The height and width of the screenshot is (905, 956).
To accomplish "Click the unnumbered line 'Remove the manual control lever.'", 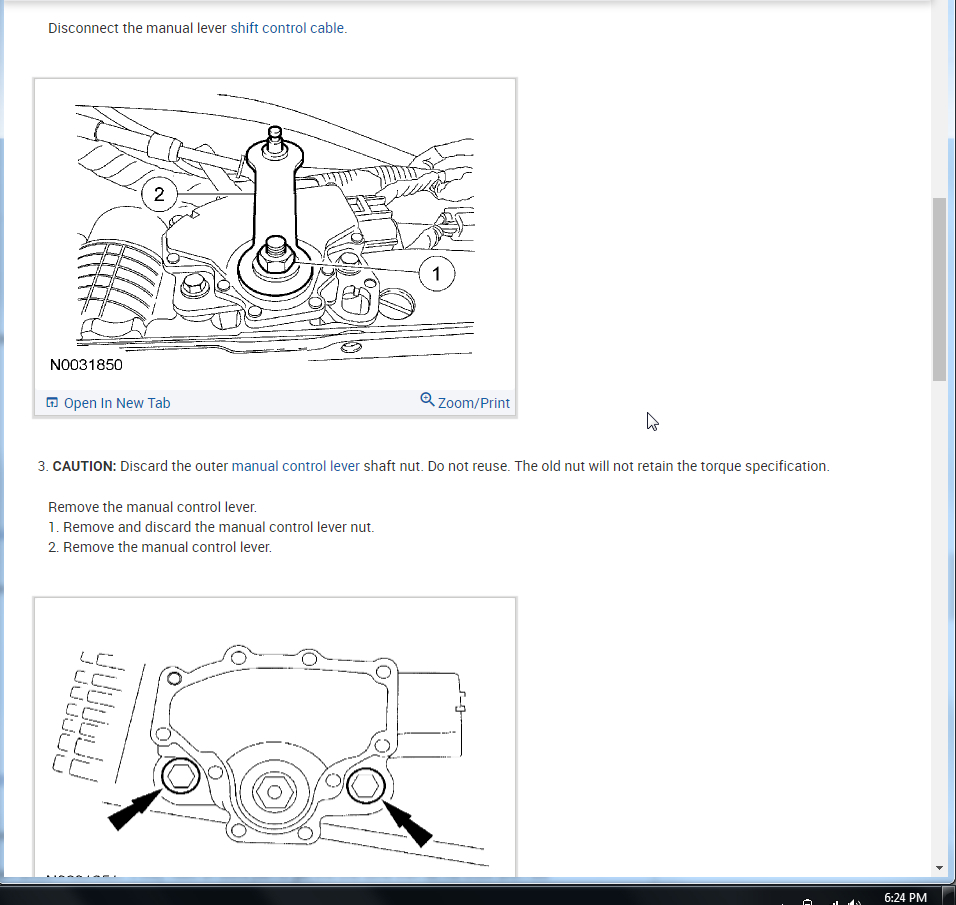I will [152, 507].
